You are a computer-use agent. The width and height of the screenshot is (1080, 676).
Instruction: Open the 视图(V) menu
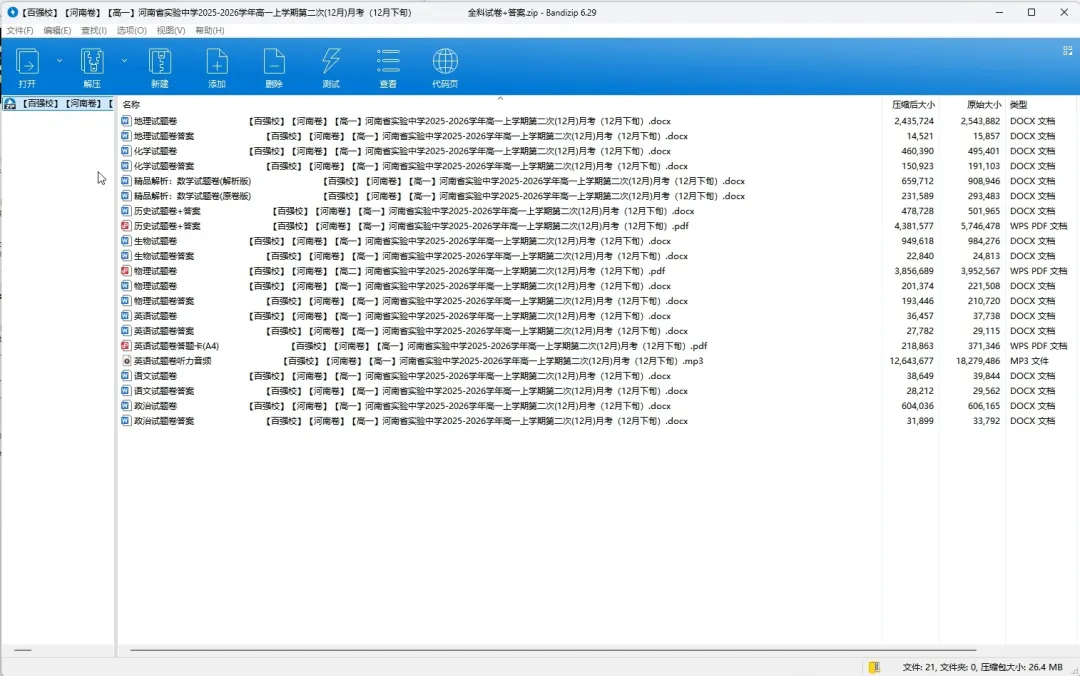[x=171, y=30]
